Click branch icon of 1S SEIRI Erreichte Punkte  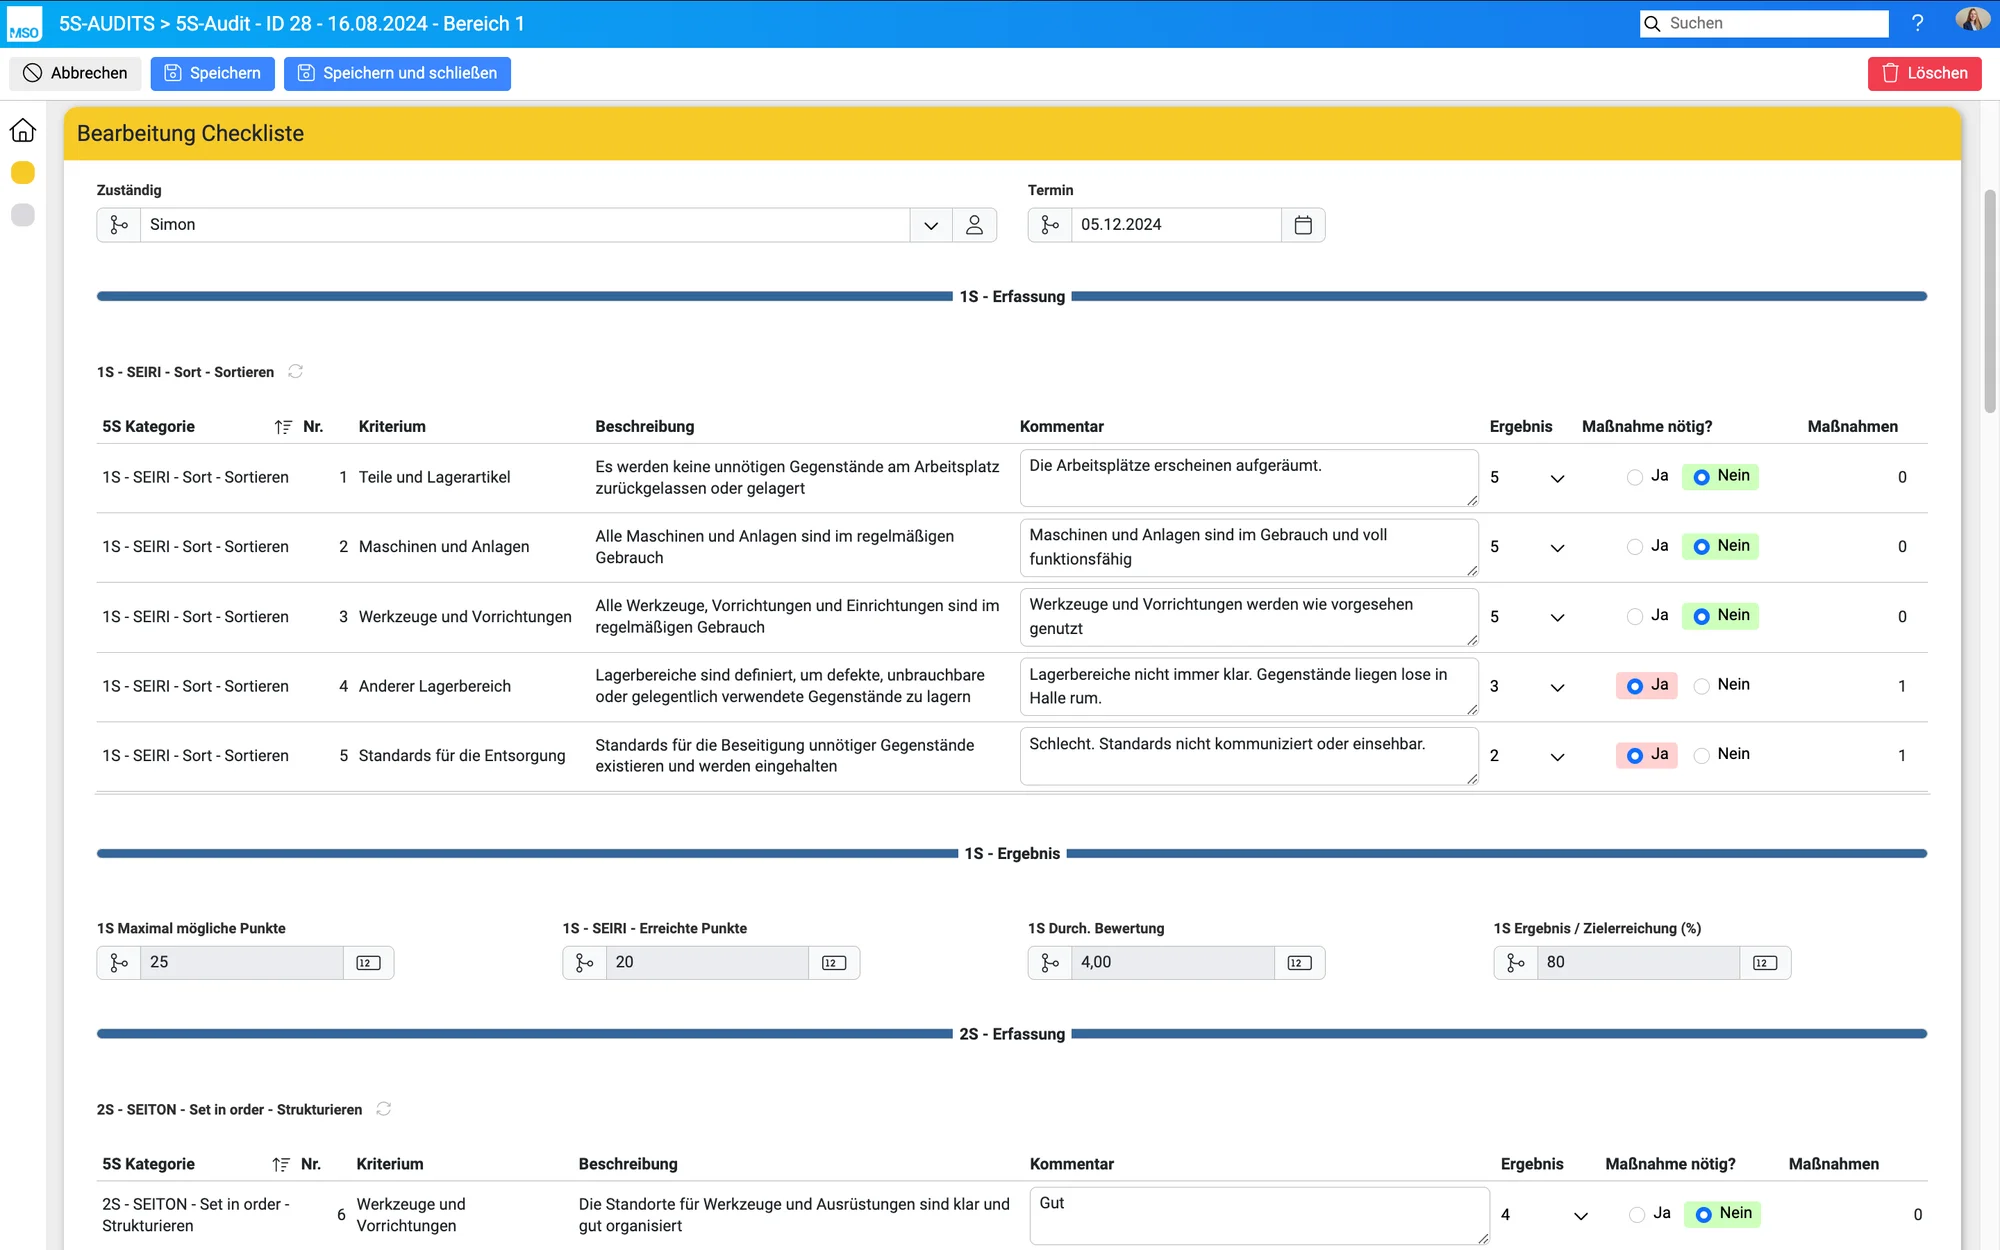click(585, 963)
